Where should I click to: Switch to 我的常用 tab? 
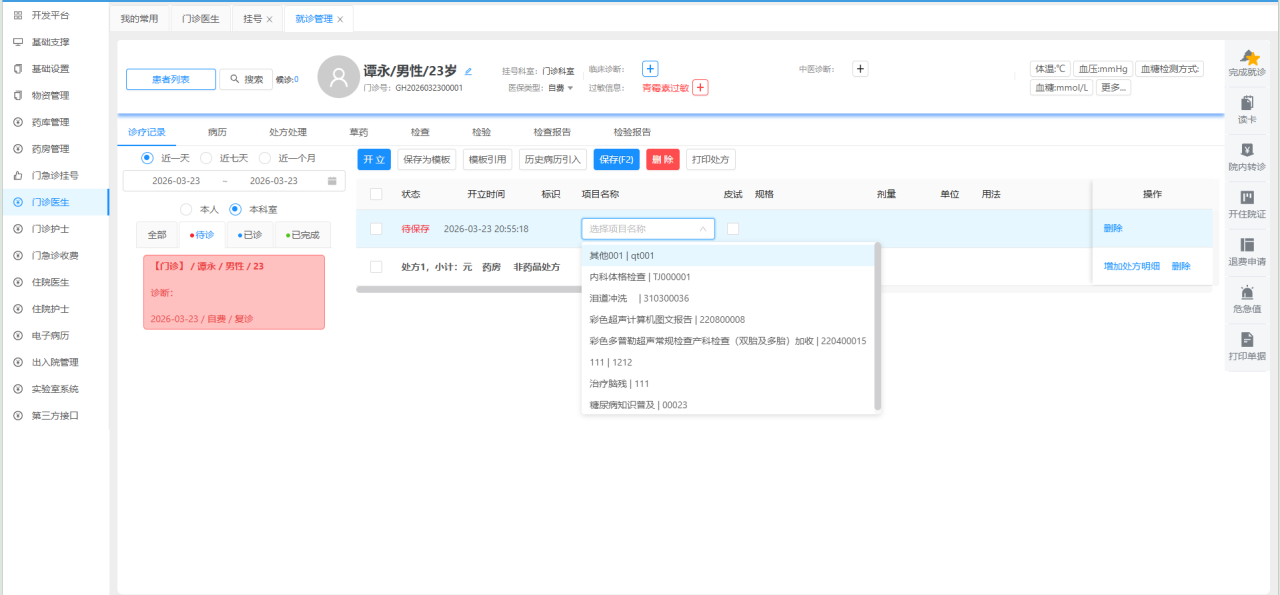[139, 19]
